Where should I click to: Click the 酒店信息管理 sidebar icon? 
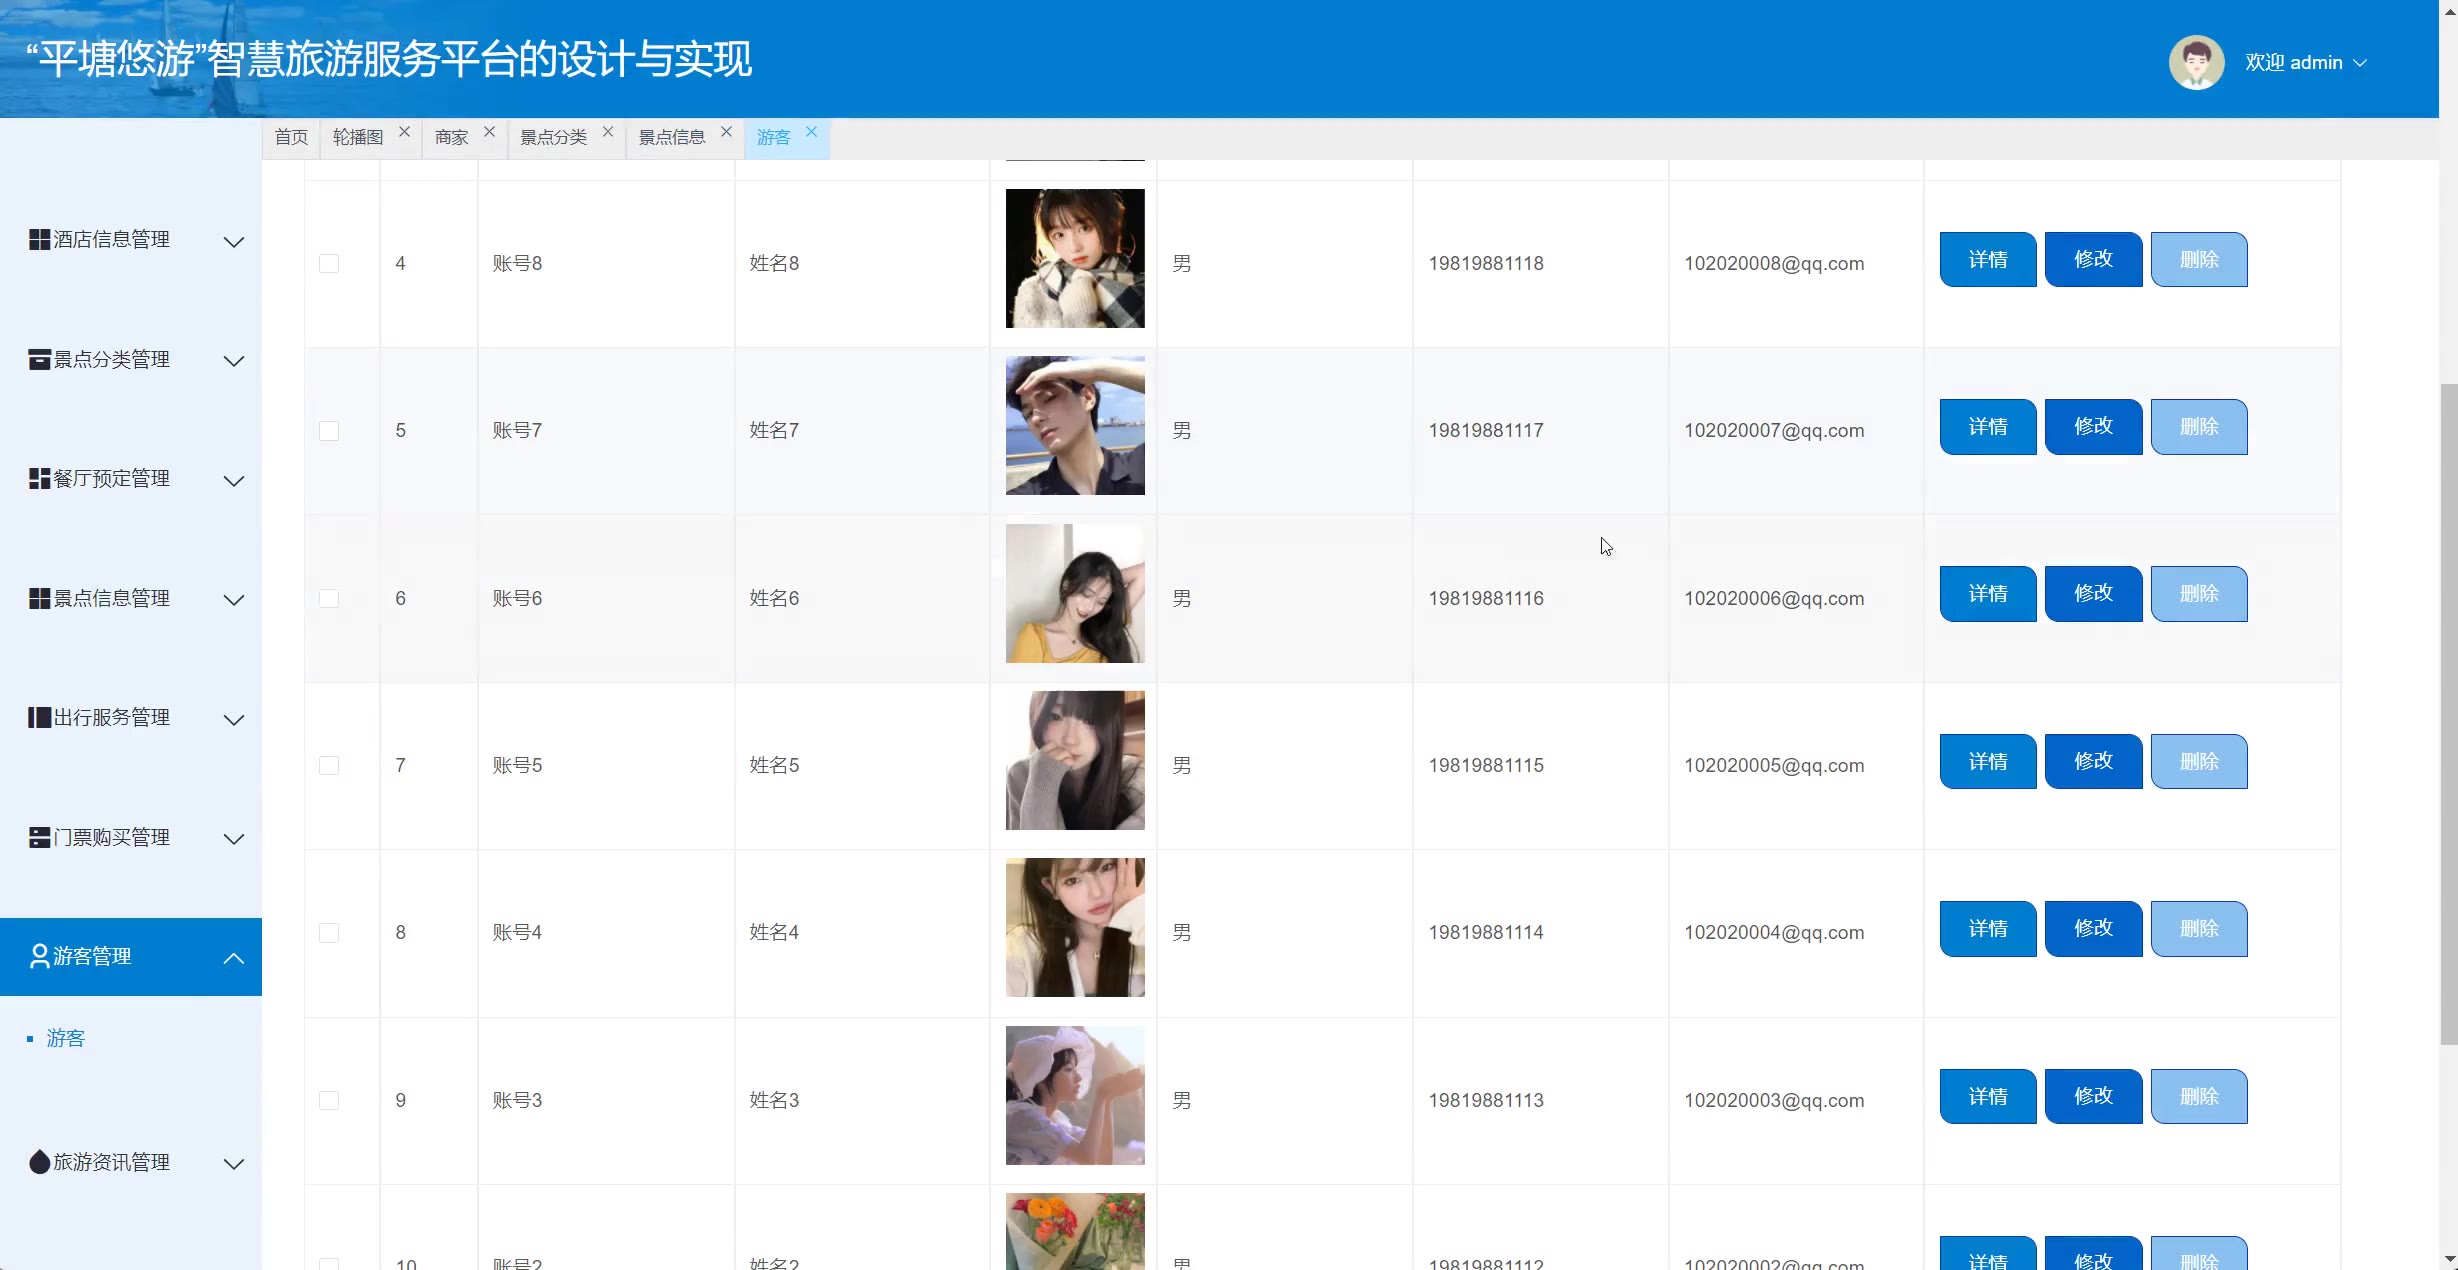tap(39, 240)
